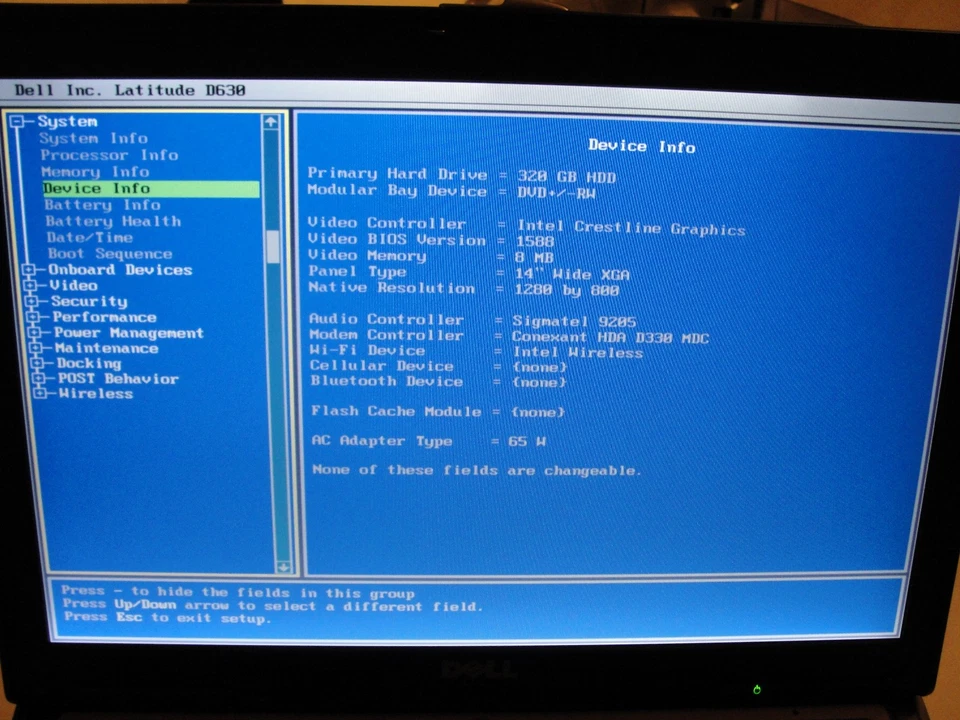Select the System Info entry
Screen dimensions: 960x720
pos(93,138)
